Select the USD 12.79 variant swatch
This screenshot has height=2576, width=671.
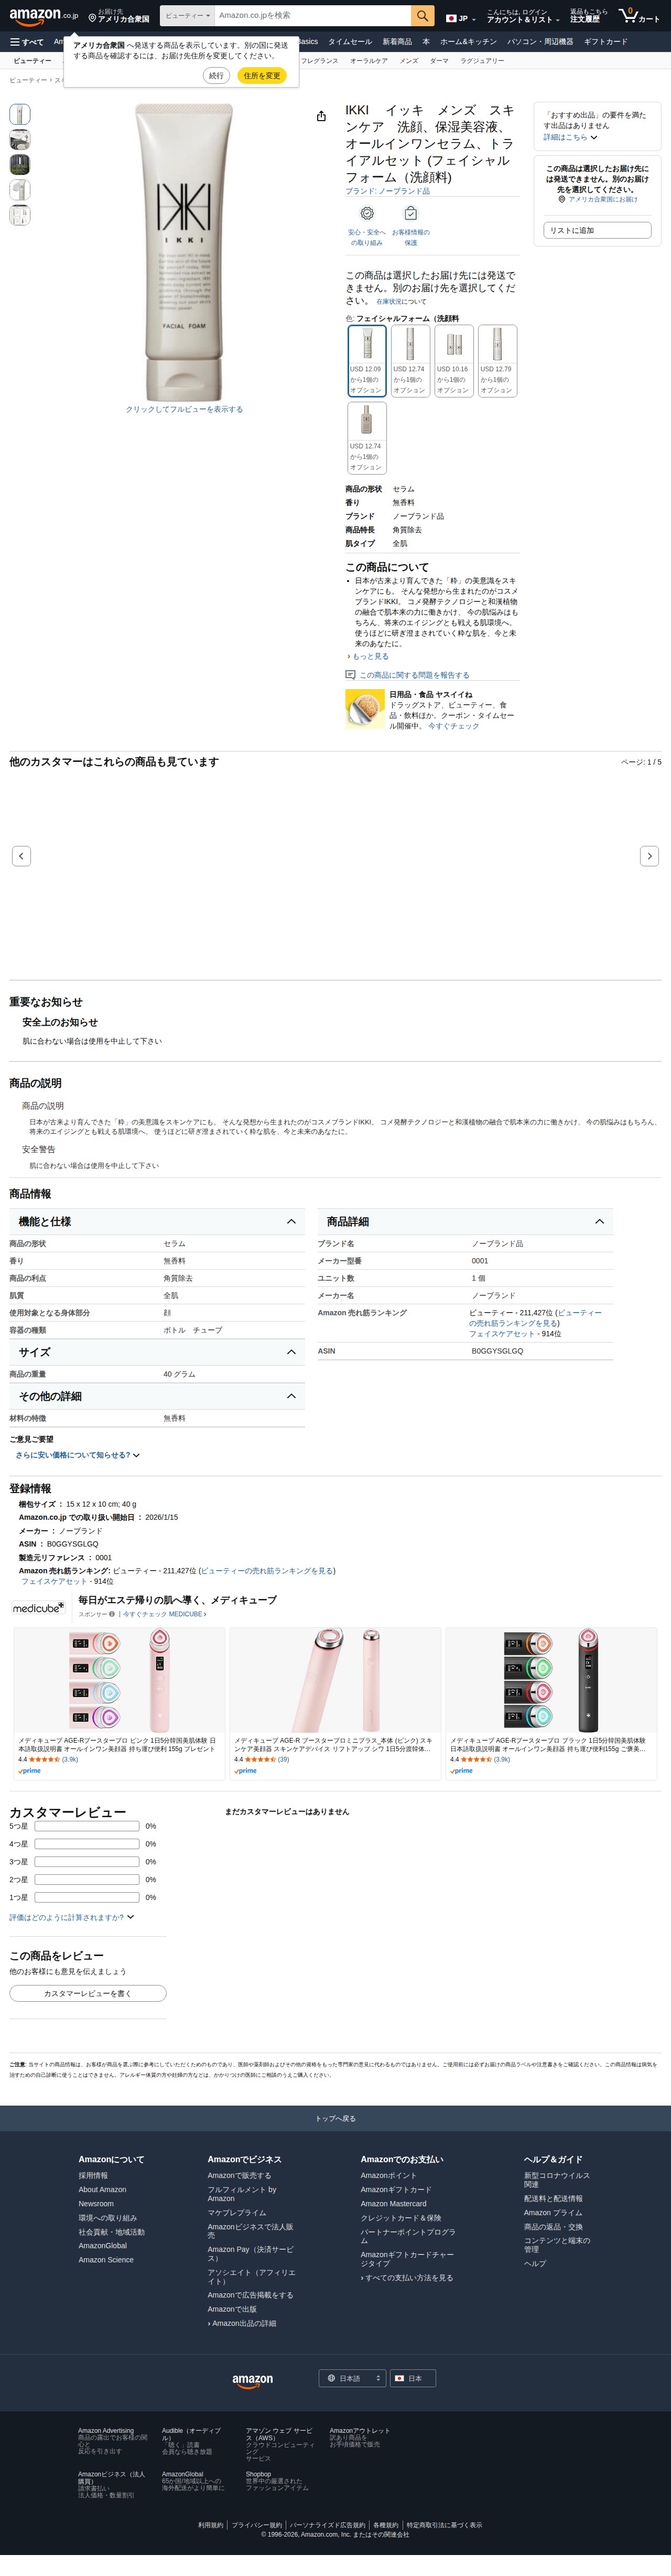[497, 360]
